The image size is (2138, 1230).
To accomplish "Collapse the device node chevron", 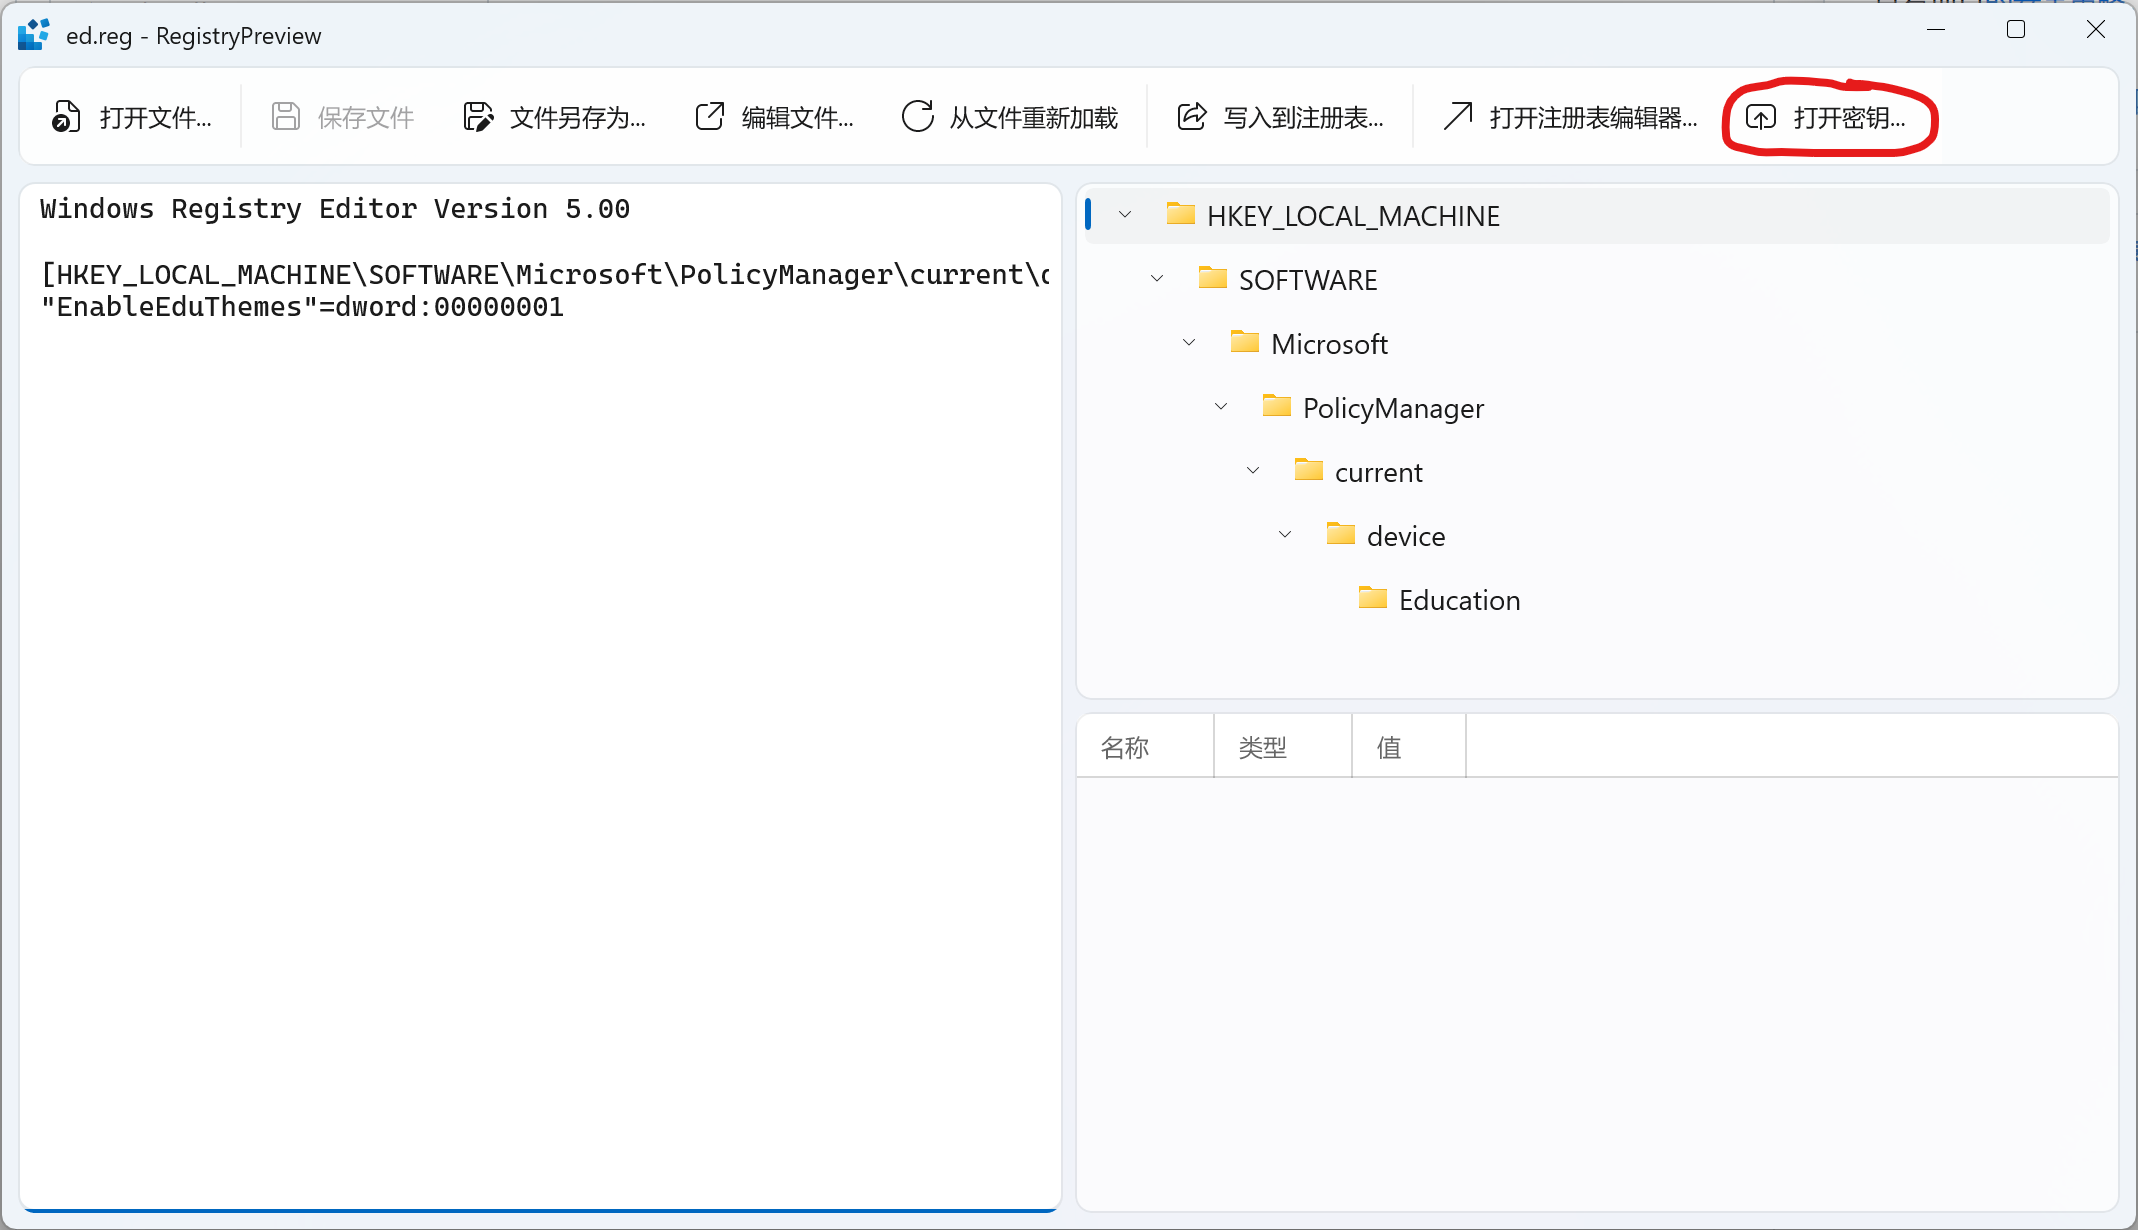I will [x=1285, y=534].
